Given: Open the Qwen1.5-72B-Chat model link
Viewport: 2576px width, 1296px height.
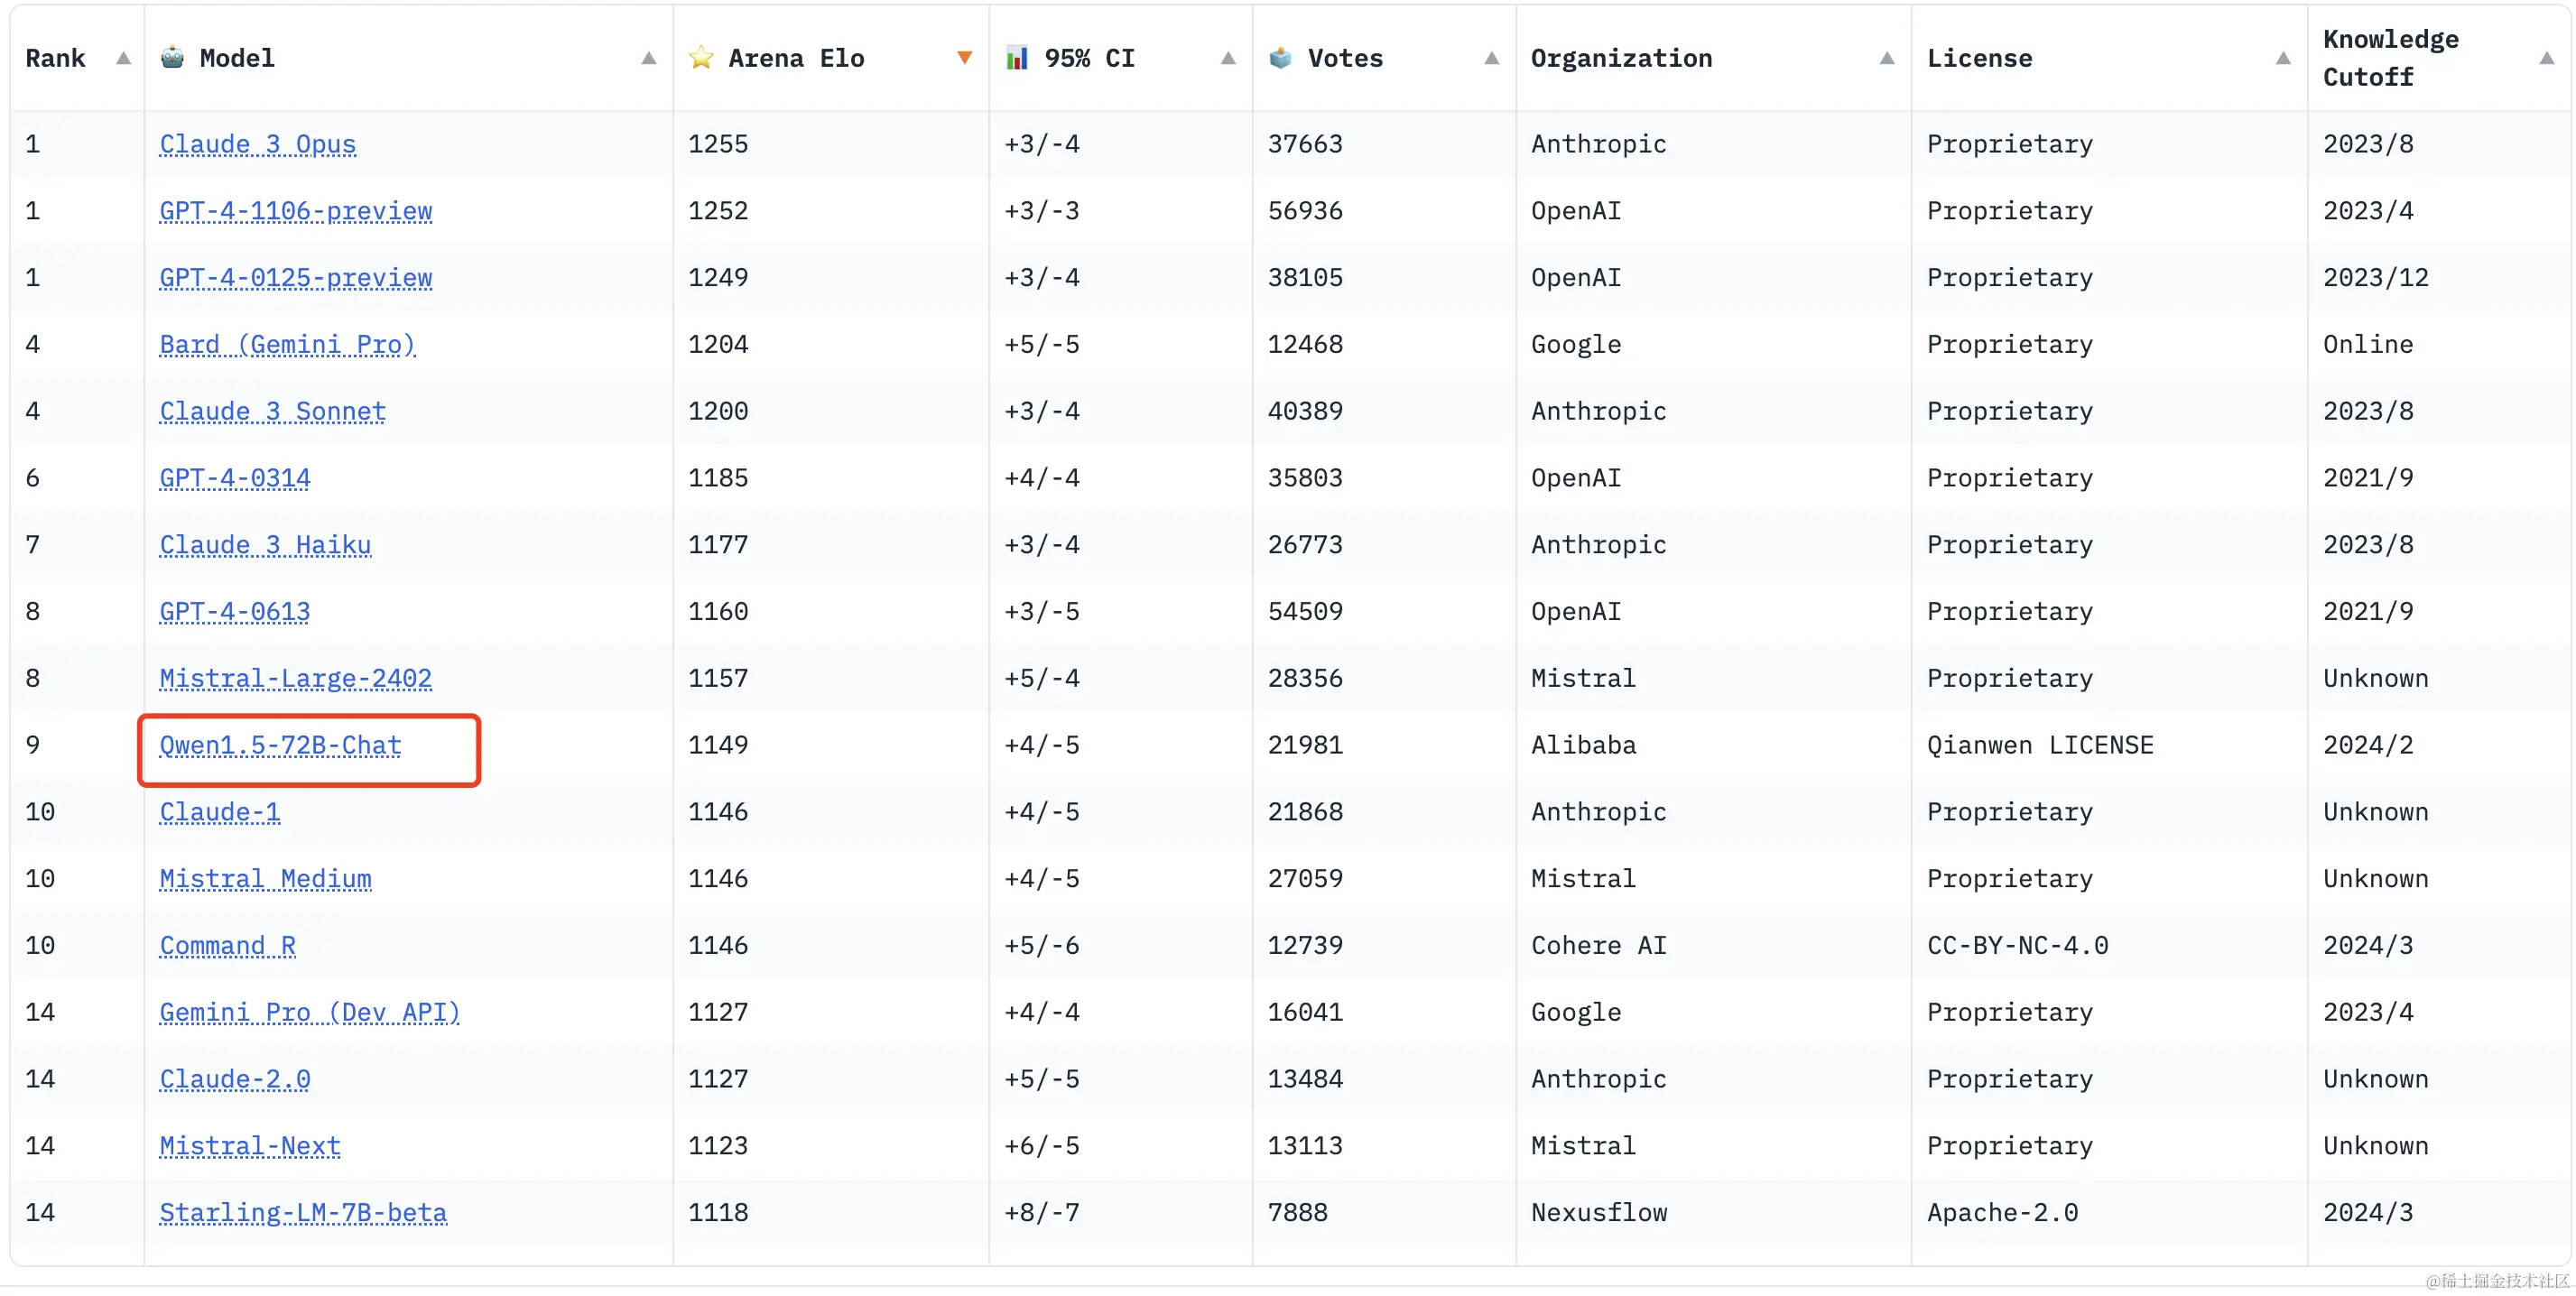Looking at the screenshot, I should 280,745.
